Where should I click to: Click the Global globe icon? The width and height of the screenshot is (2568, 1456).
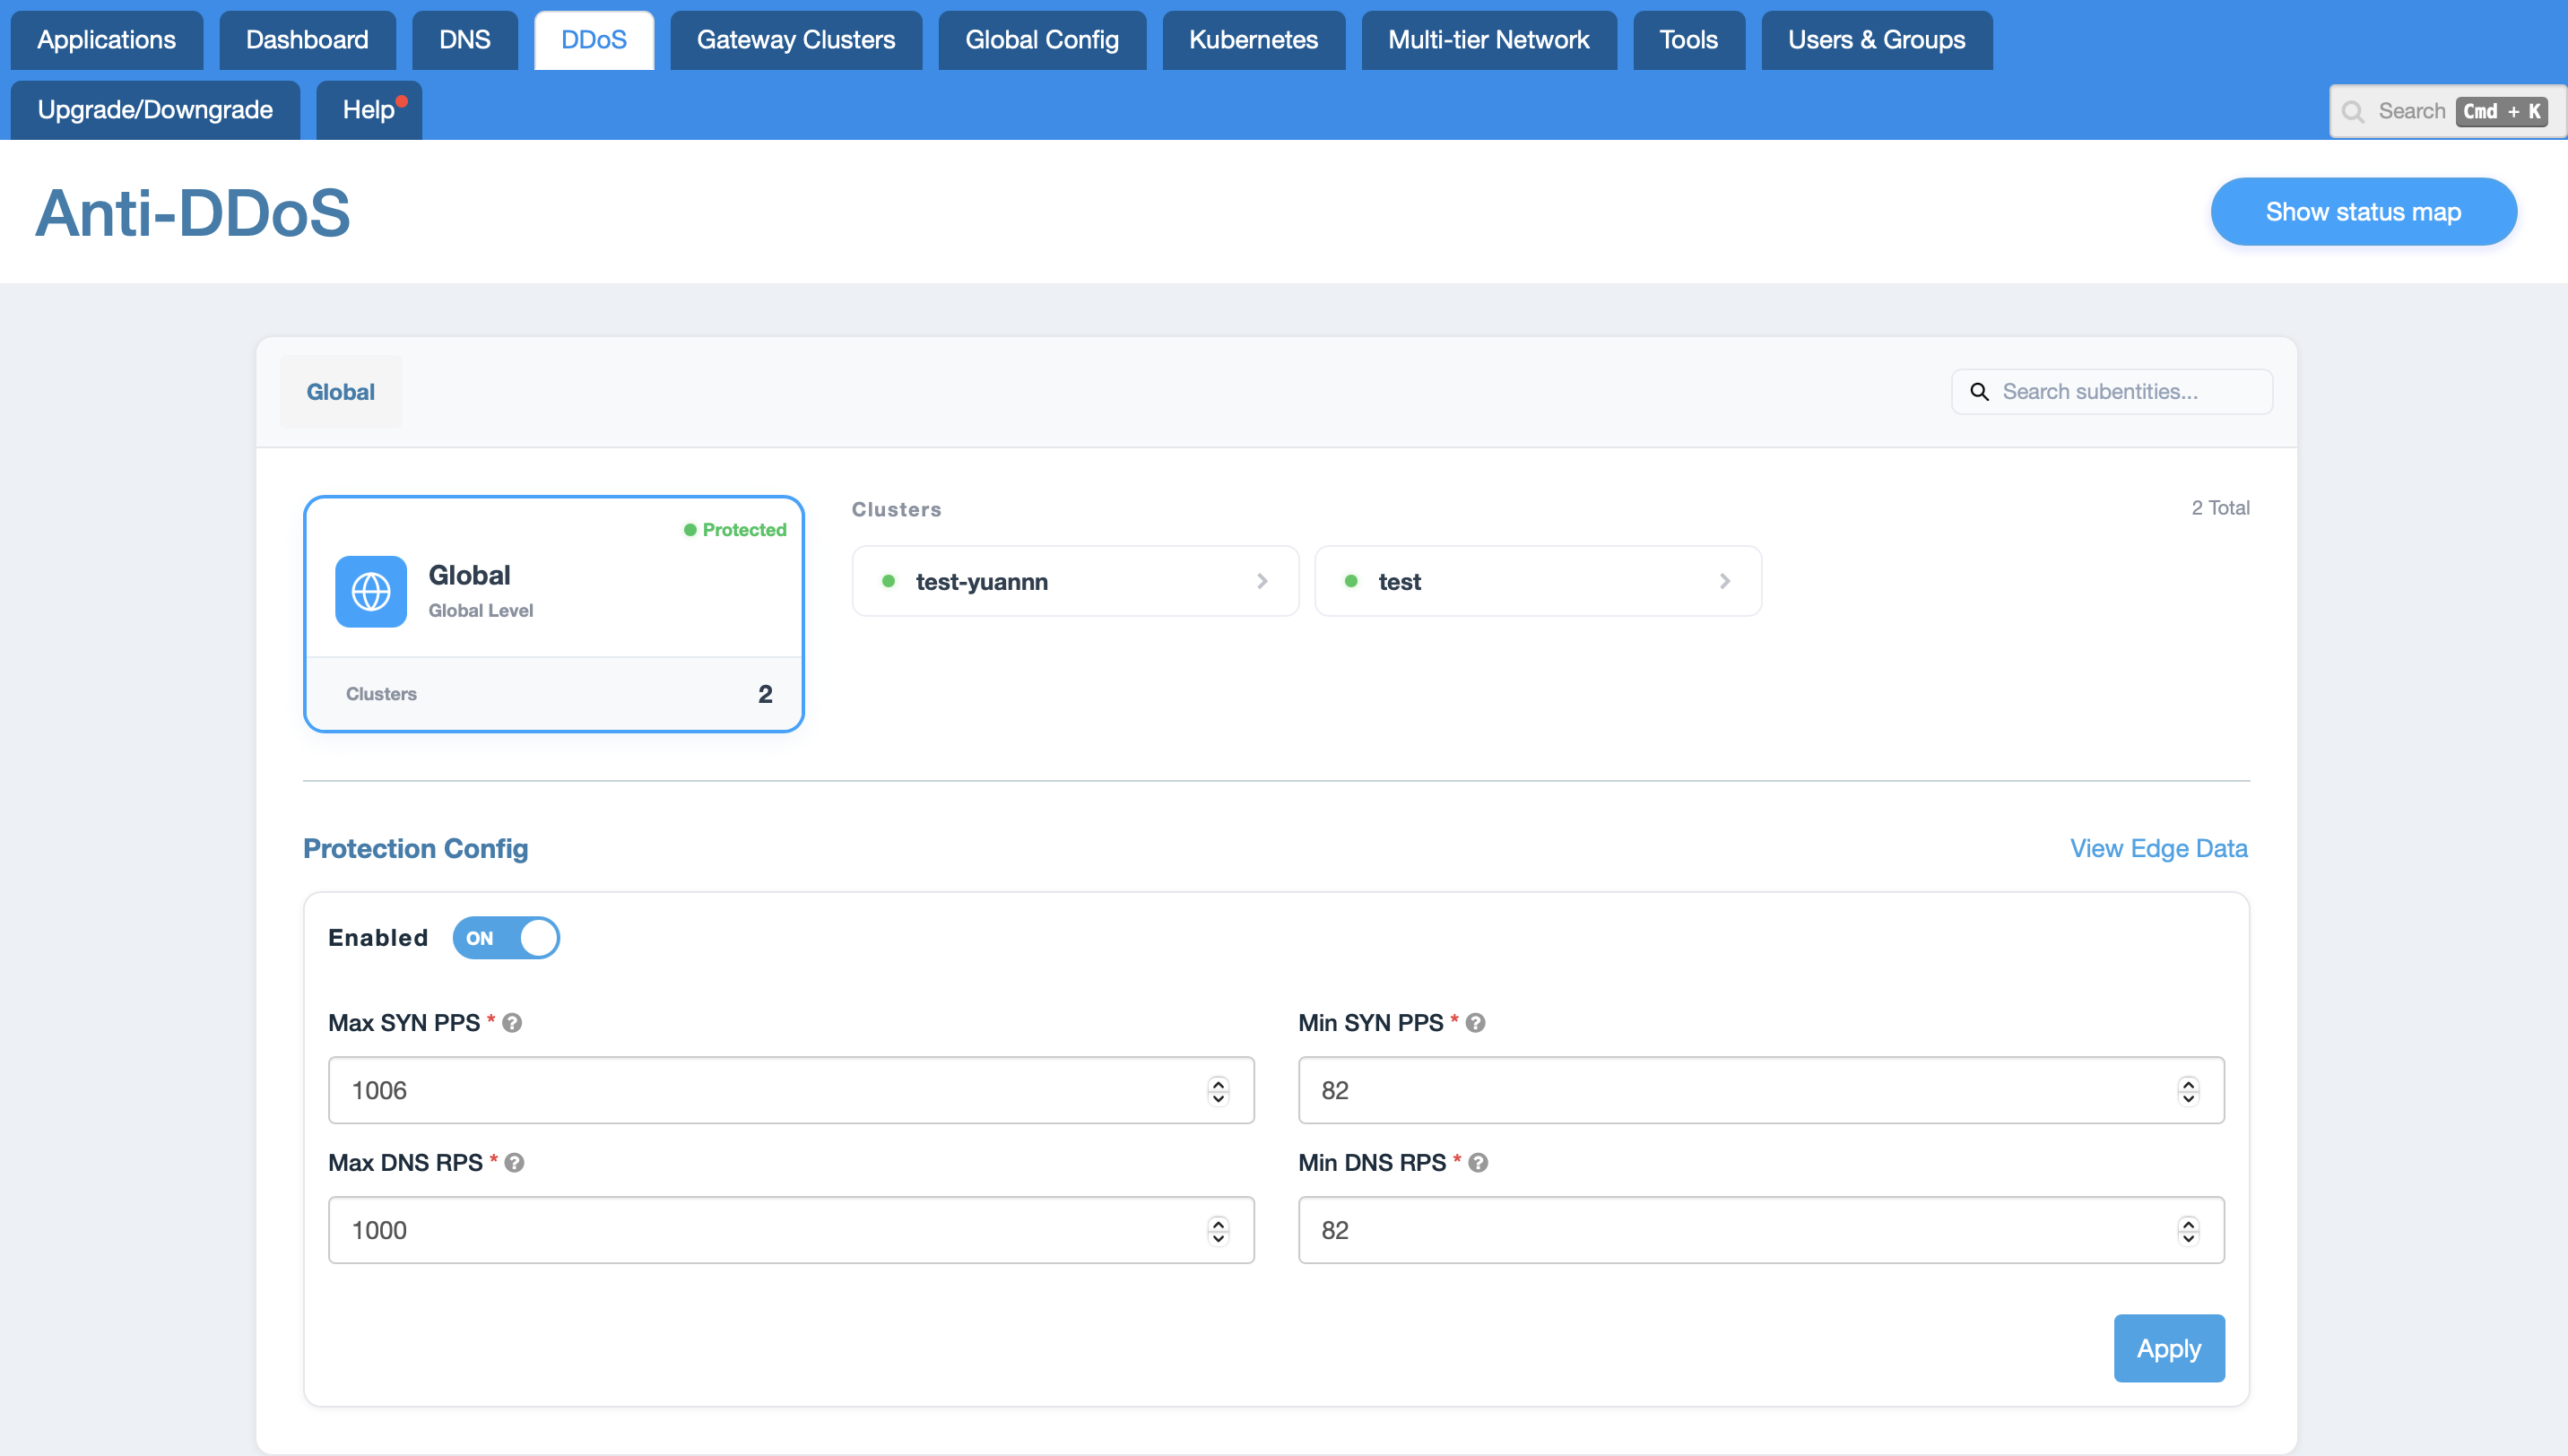coord(370,592)
